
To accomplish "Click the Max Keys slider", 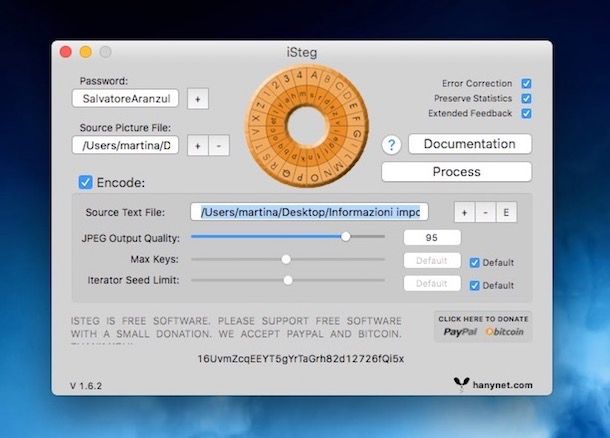I will point(287,259).
